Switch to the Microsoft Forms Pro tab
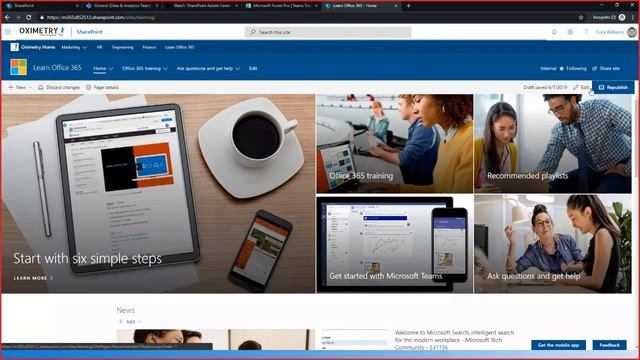The image size is (640, 360). pos(282,6)
